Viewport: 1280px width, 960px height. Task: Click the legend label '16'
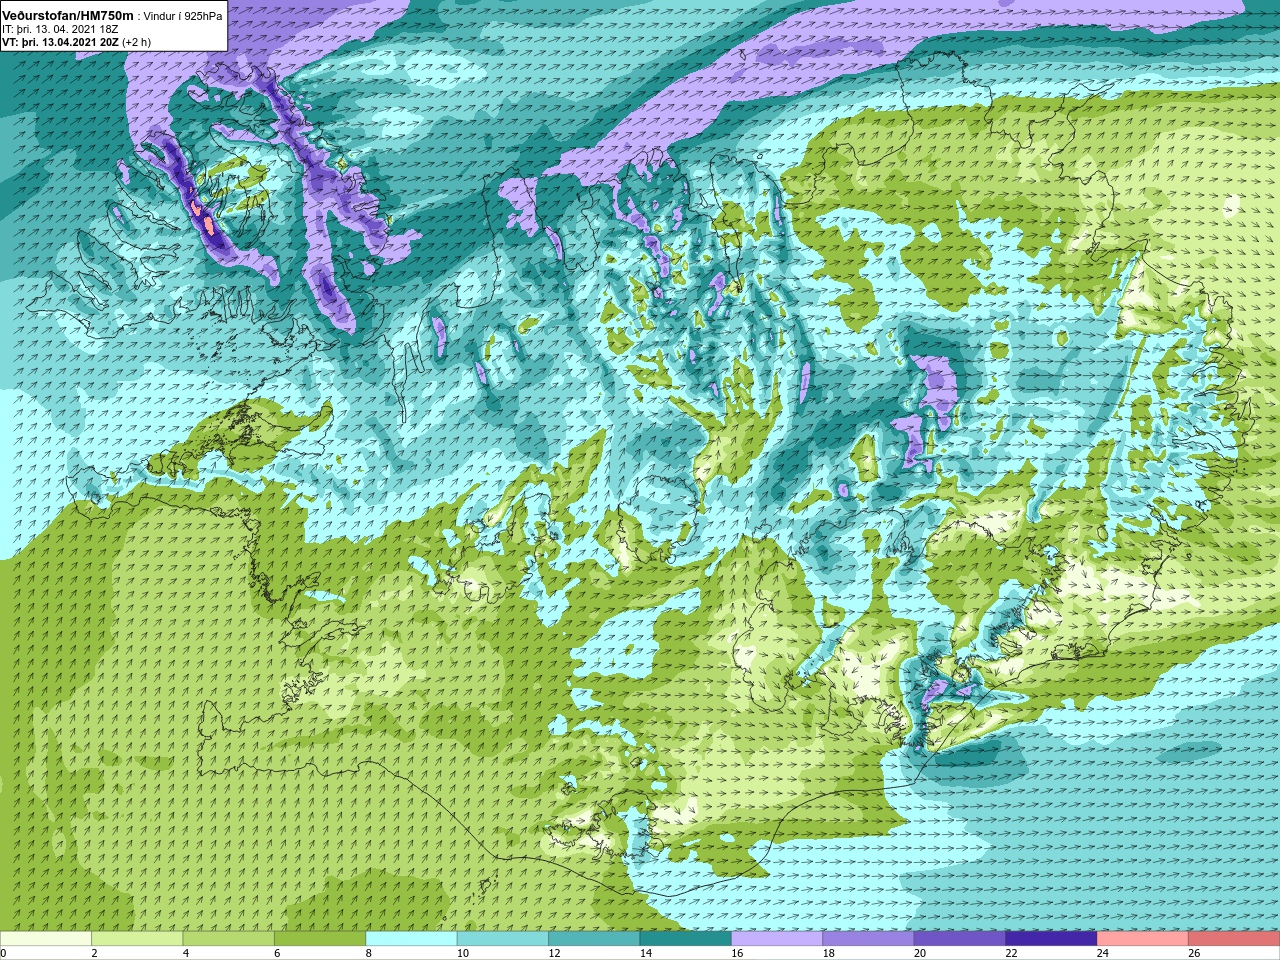click(736, 953)
